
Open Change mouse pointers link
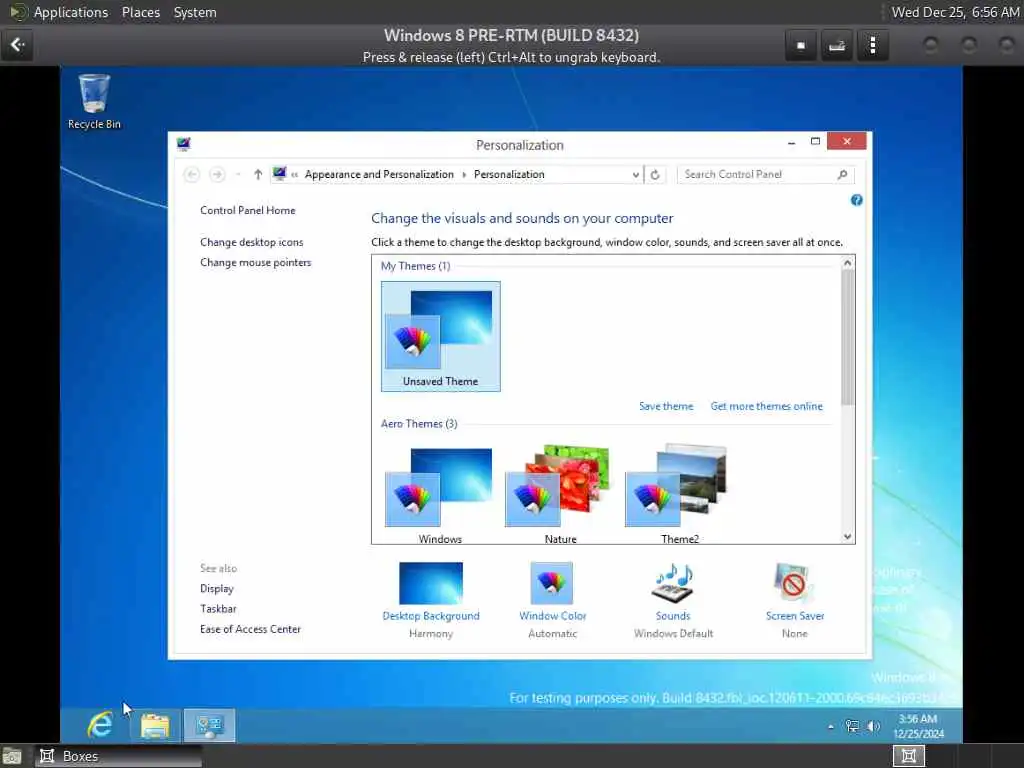coord(255,263)
